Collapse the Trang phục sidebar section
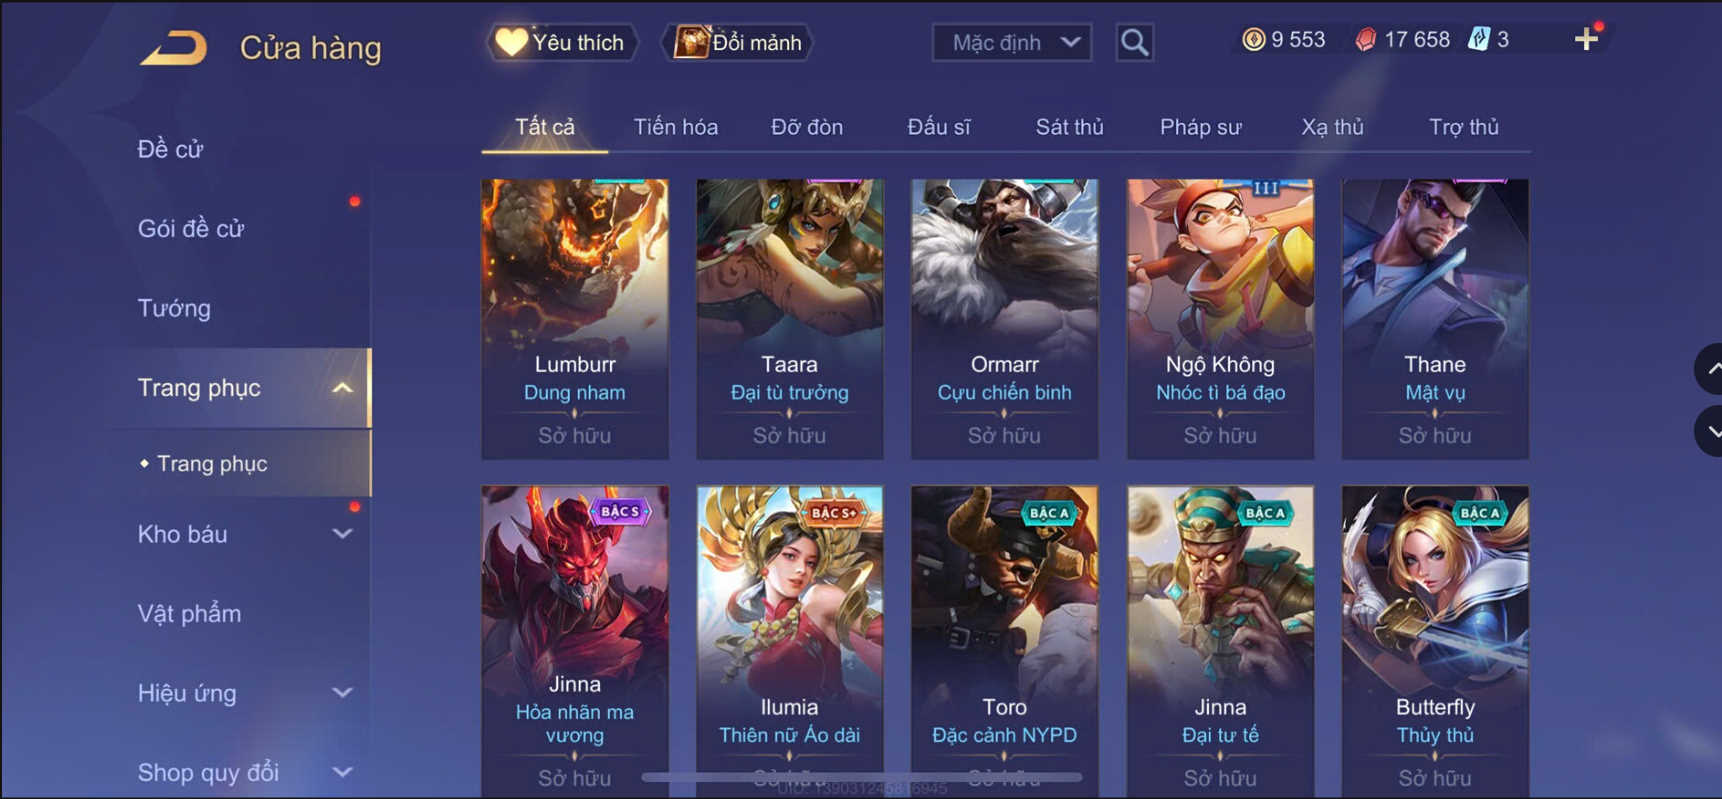The width and height of the screenshot is (1722, 799). [x=342, y=388]
